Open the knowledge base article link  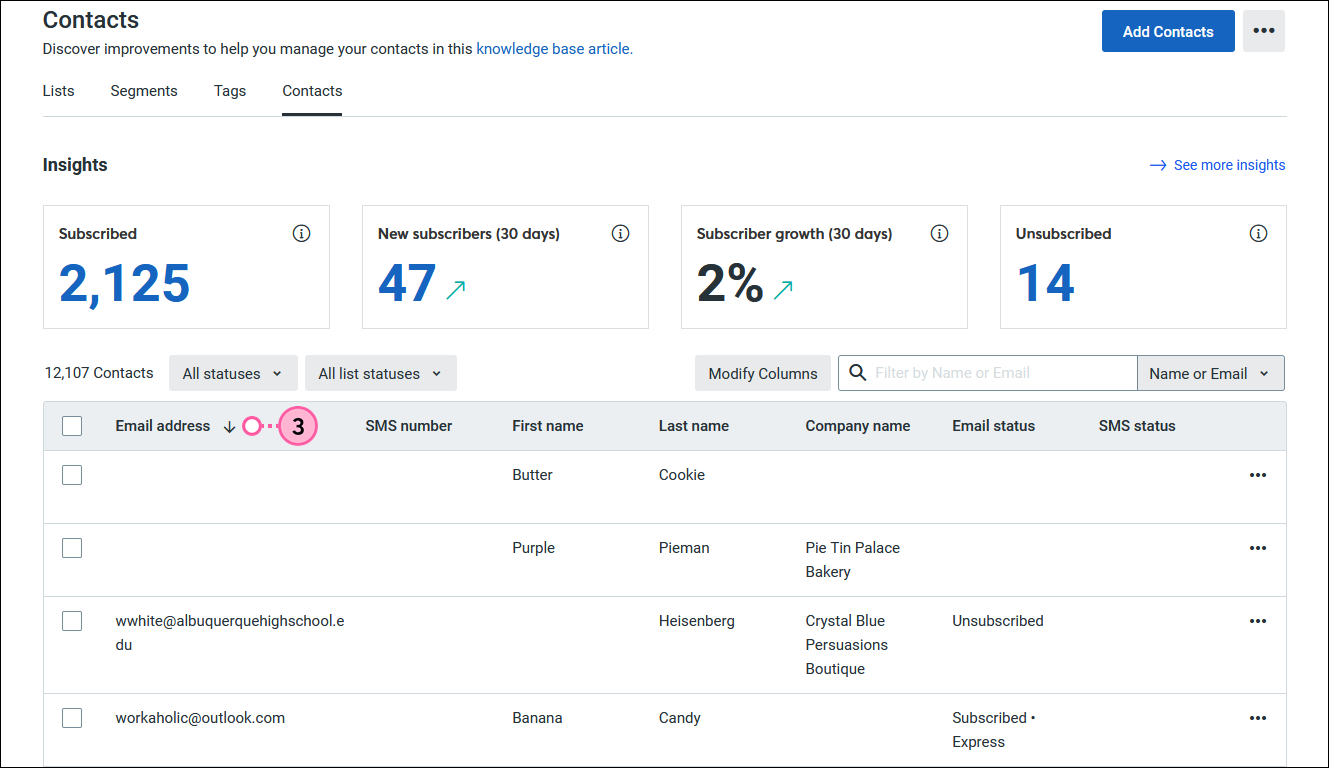coord(554,48)
